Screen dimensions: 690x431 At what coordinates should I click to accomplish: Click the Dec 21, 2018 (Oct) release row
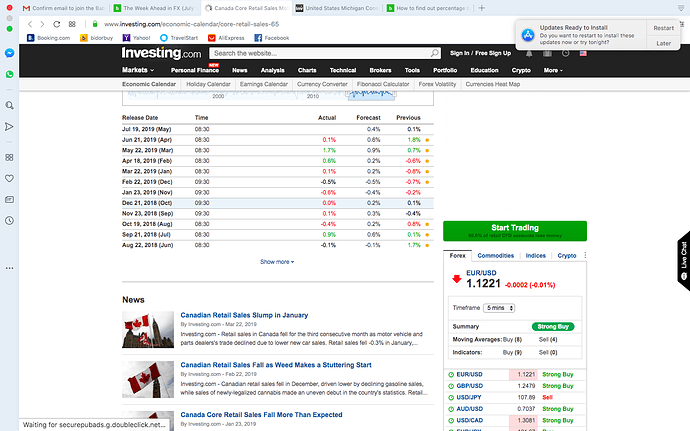point(278,203)
